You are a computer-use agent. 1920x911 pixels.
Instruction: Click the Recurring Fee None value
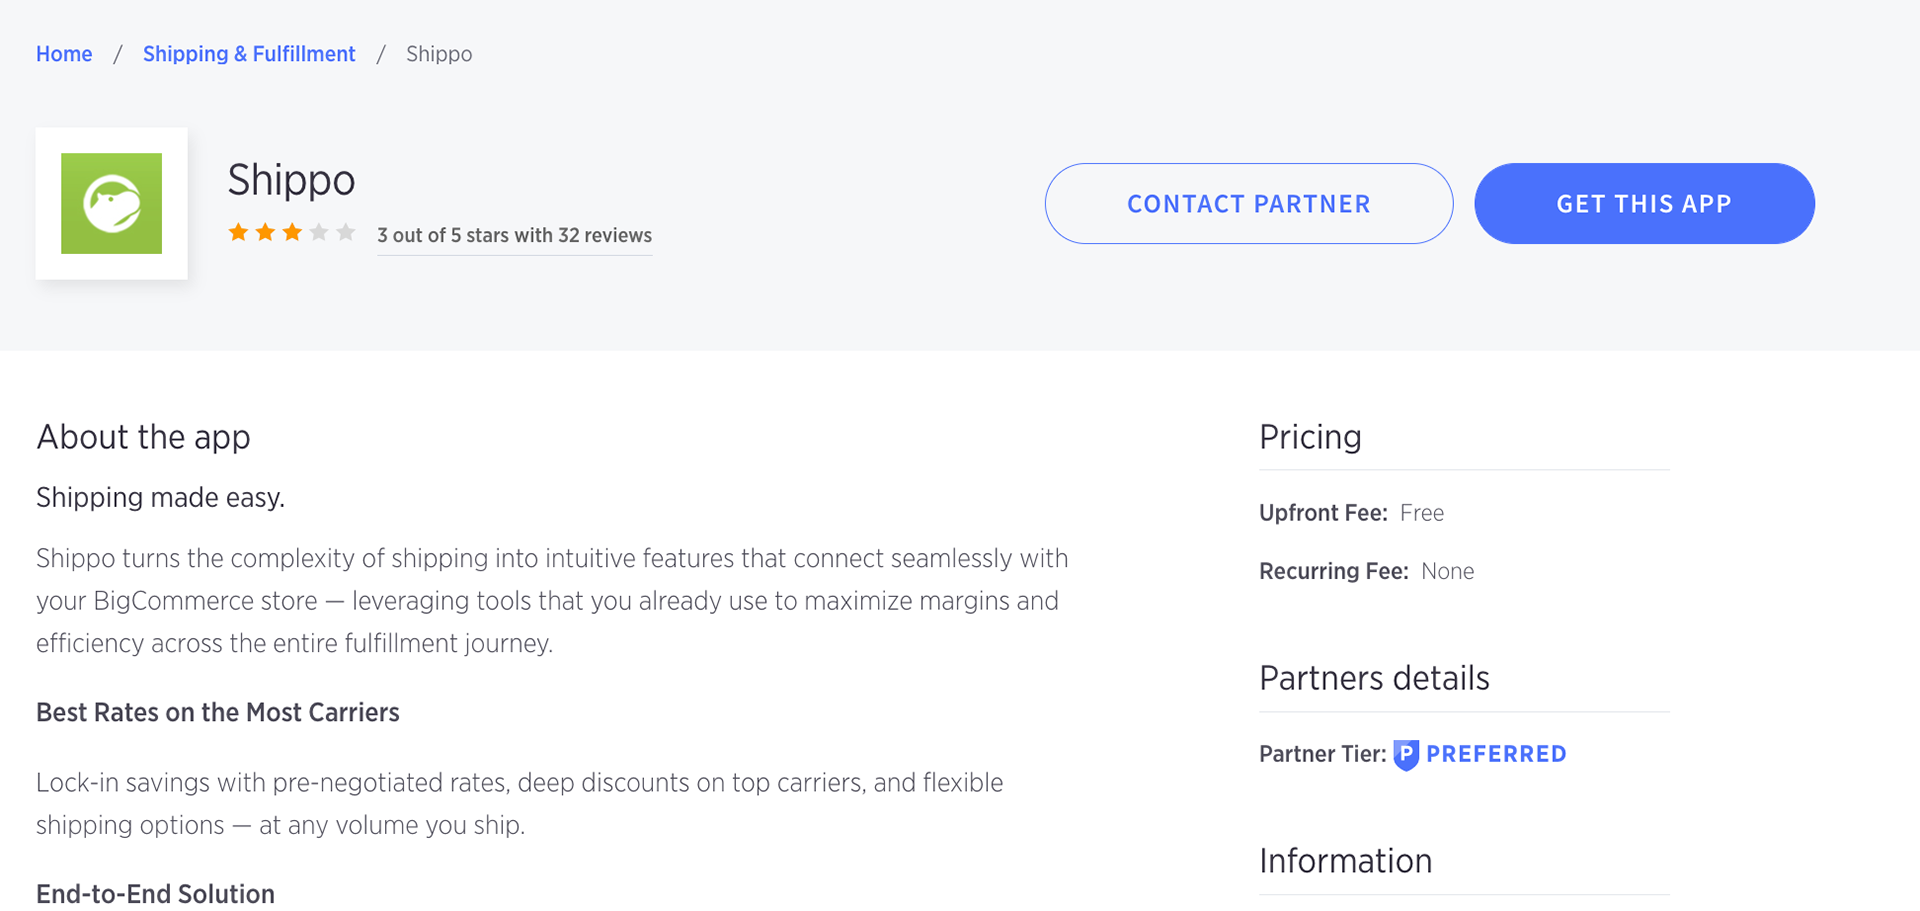tap(1447, 571)
